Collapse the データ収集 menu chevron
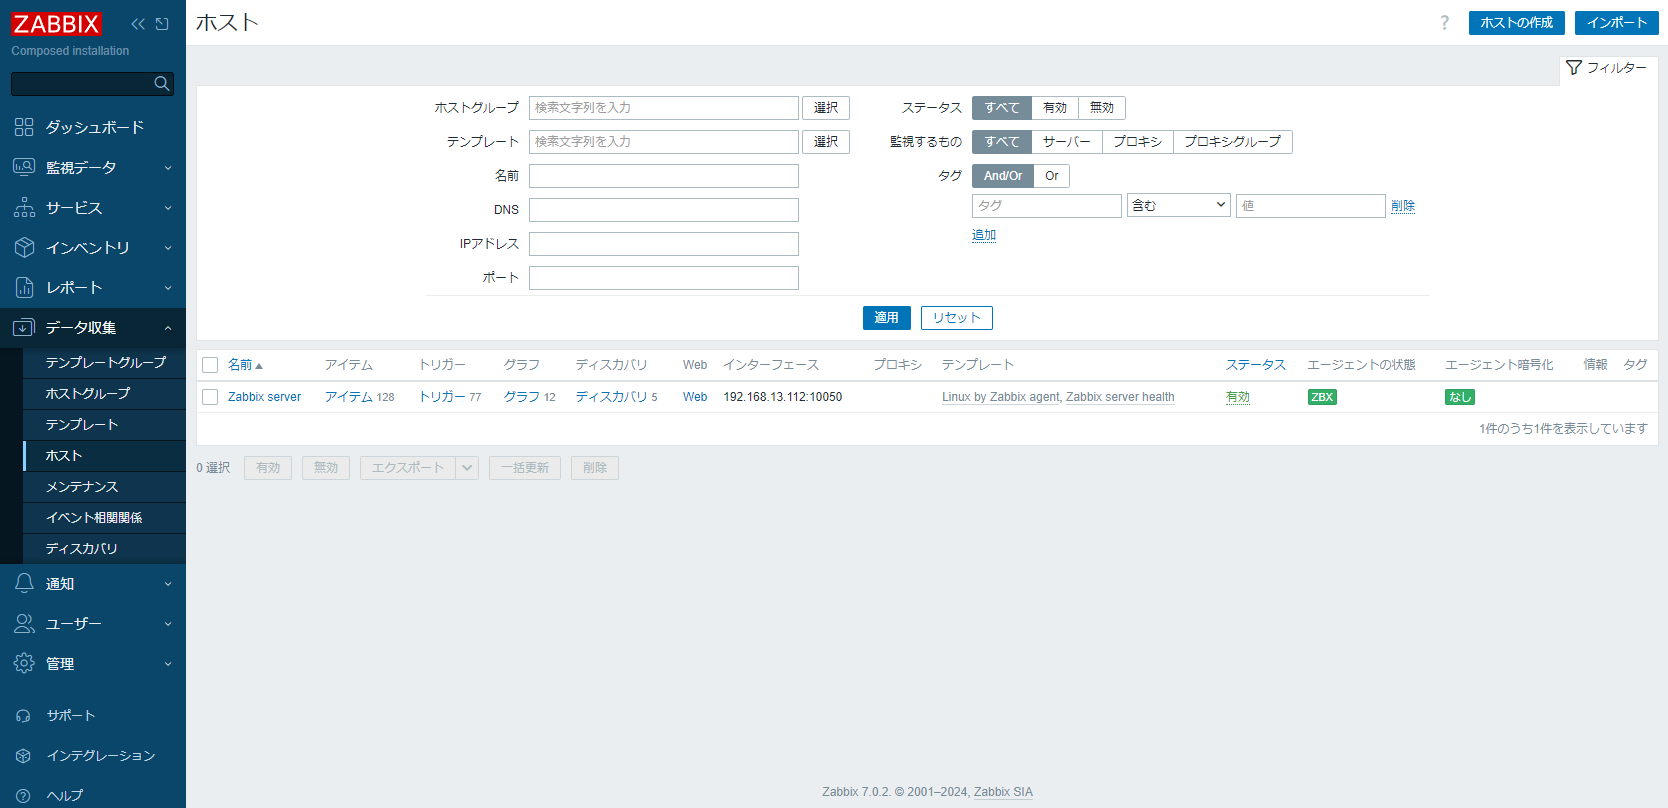Image resolution: width=1668 pixels, height=808 pixels. click(168, 328)
